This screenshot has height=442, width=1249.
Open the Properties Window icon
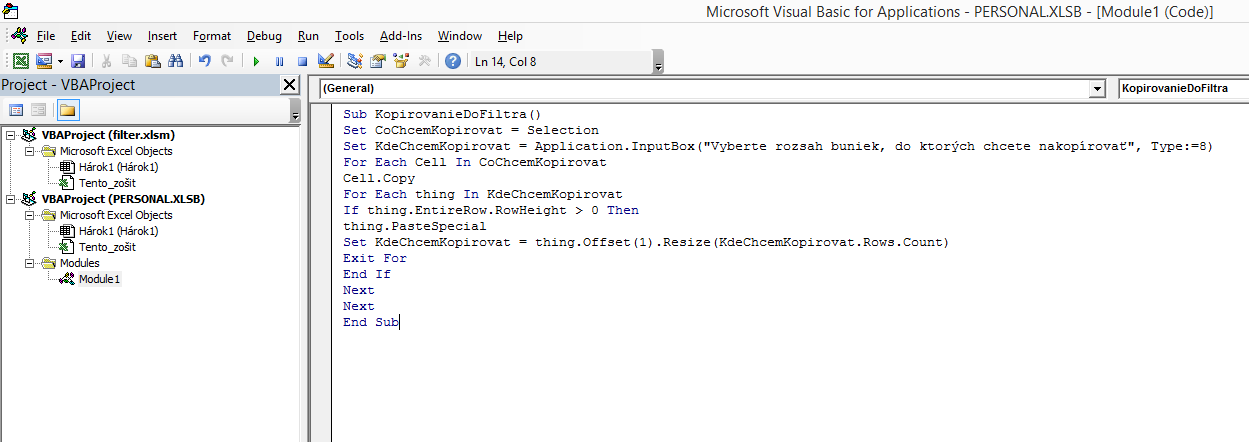[x=378, y=61]
